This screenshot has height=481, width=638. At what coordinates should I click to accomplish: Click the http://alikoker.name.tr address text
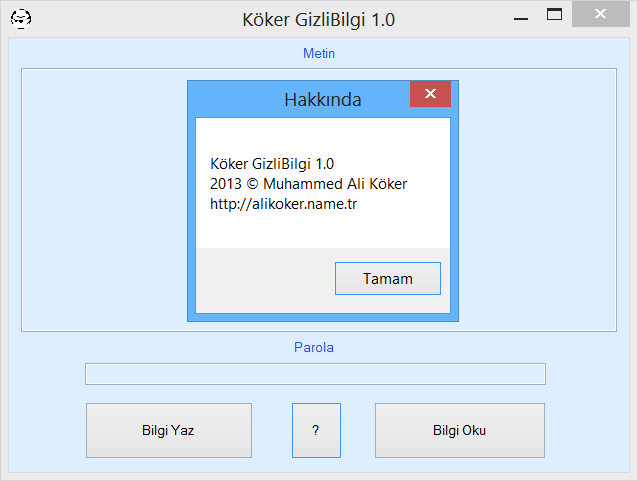(x=284, y=203)
